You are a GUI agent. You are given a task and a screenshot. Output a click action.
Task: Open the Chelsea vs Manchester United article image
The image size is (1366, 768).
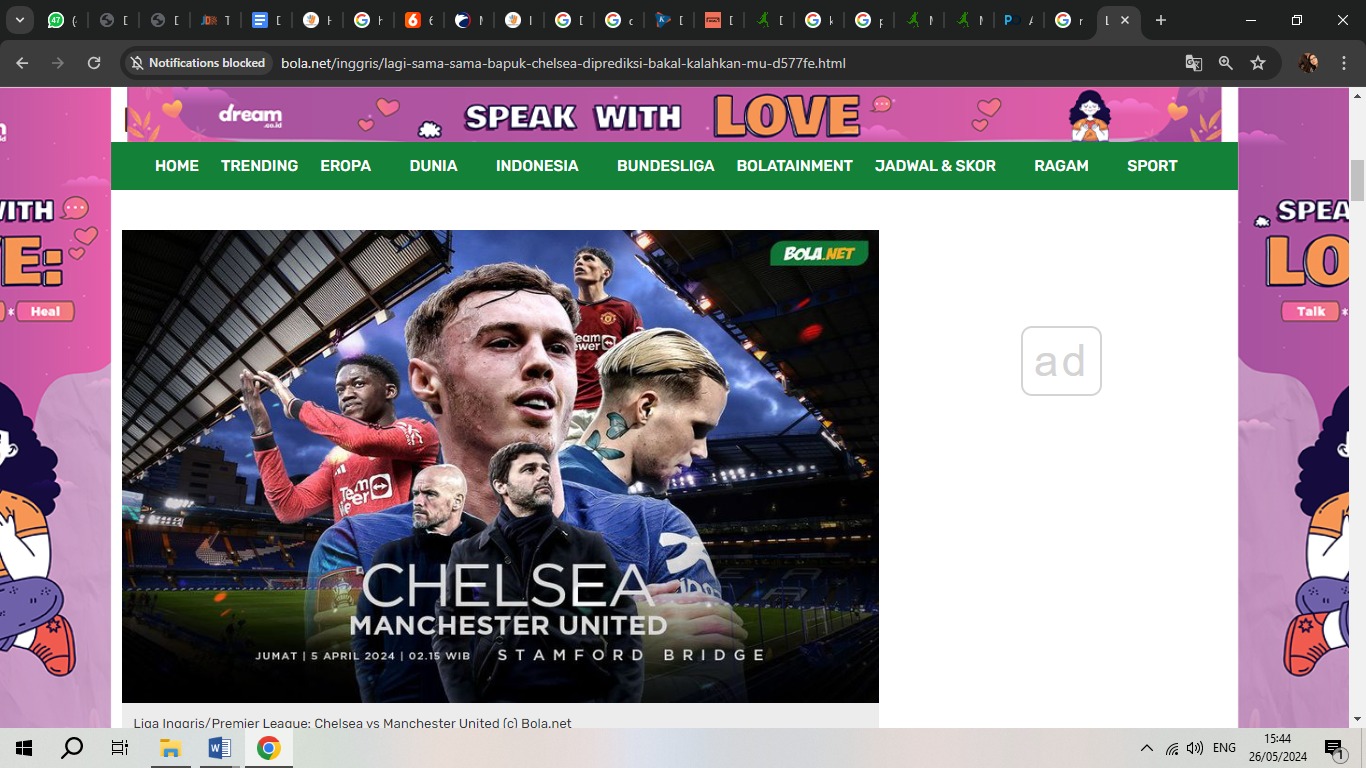(x=500, y=466)
